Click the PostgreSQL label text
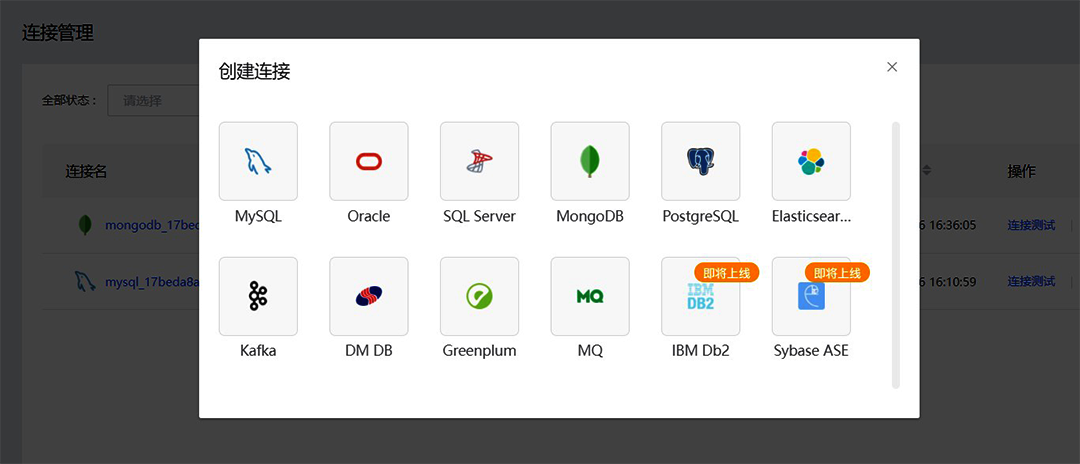This screenshot has width=1080, height=464. point(700,216)
